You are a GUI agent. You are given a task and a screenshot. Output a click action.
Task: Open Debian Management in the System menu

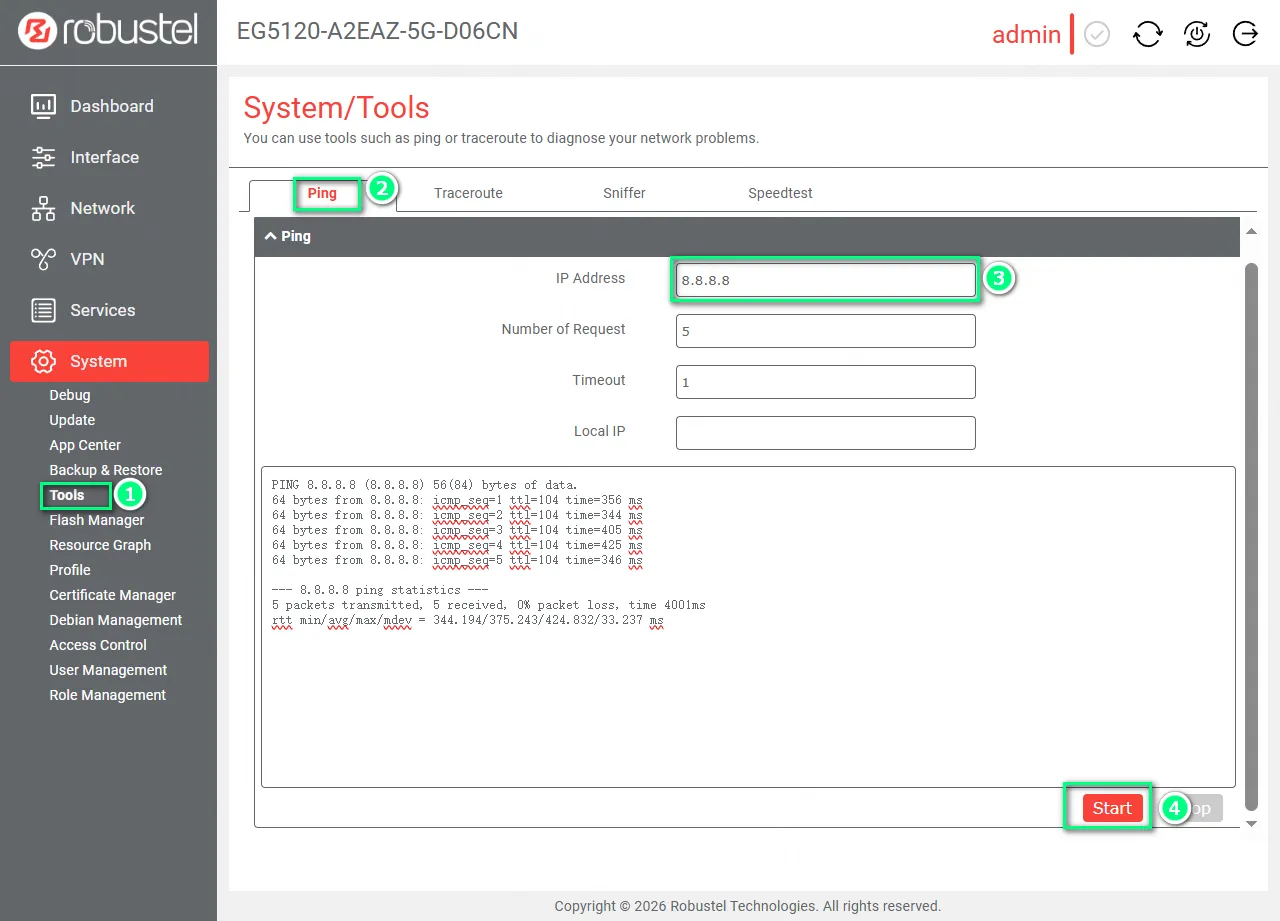point(116,620)
